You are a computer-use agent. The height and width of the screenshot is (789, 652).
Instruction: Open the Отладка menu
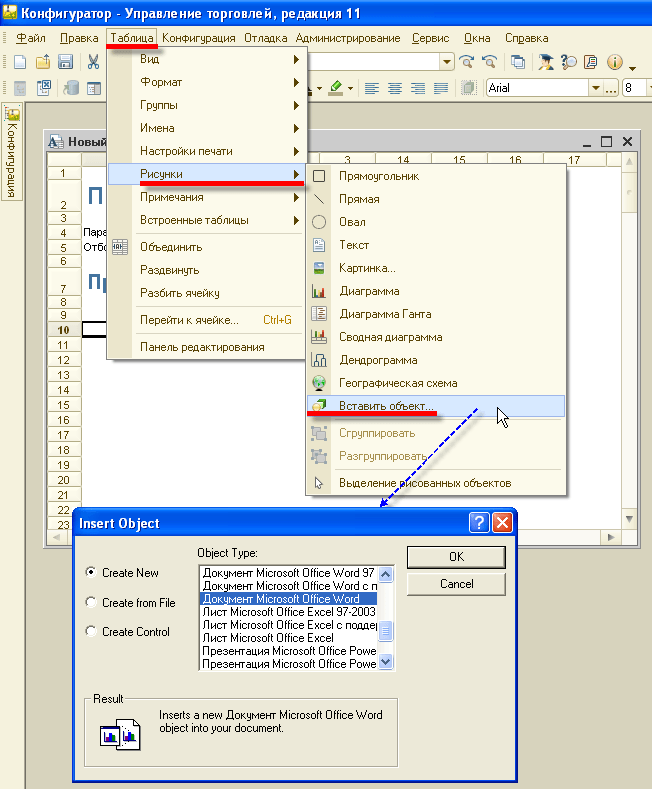pos(266,38)
